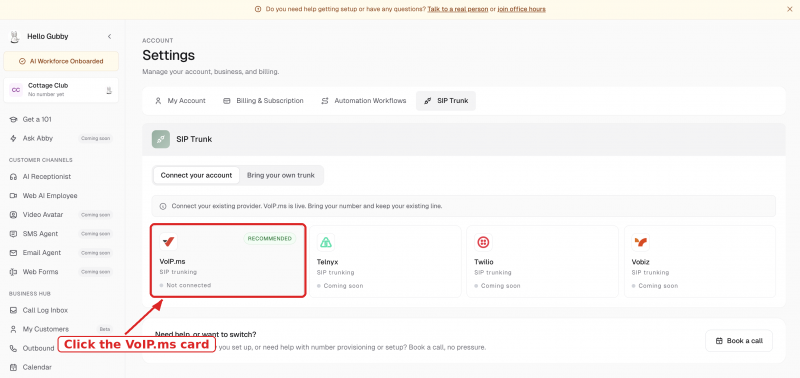
Task: Click the Settings page heading
Action: (x=168, y=55)
